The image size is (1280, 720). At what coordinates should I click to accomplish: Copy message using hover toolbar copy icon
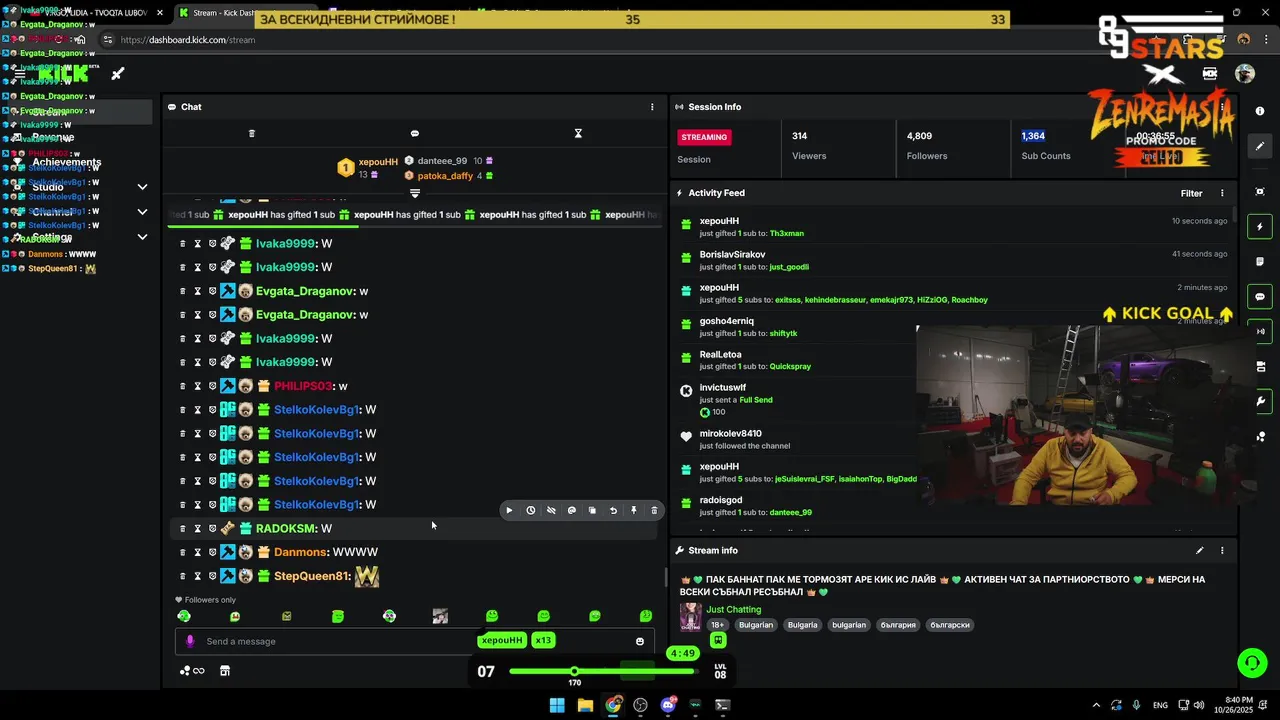pyautogui.click(x=592, y=510)
